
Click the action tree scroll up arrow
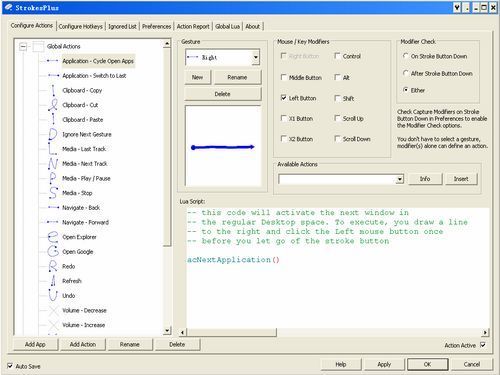[167, 44]
